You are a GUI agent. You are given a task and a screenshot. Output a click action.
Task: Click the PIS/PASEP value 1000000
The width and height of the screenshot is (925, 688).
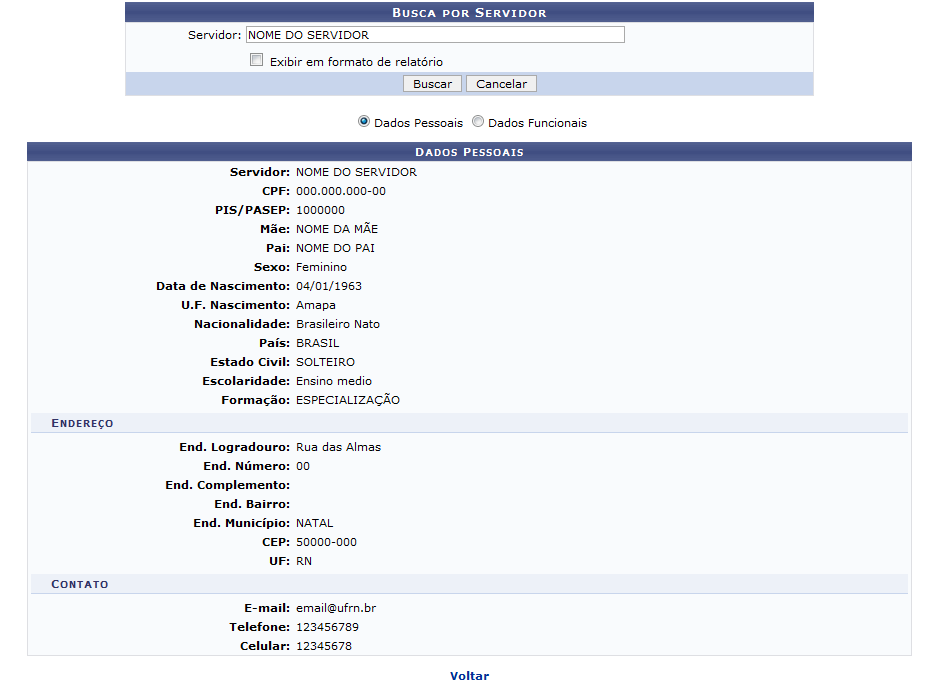320,210
